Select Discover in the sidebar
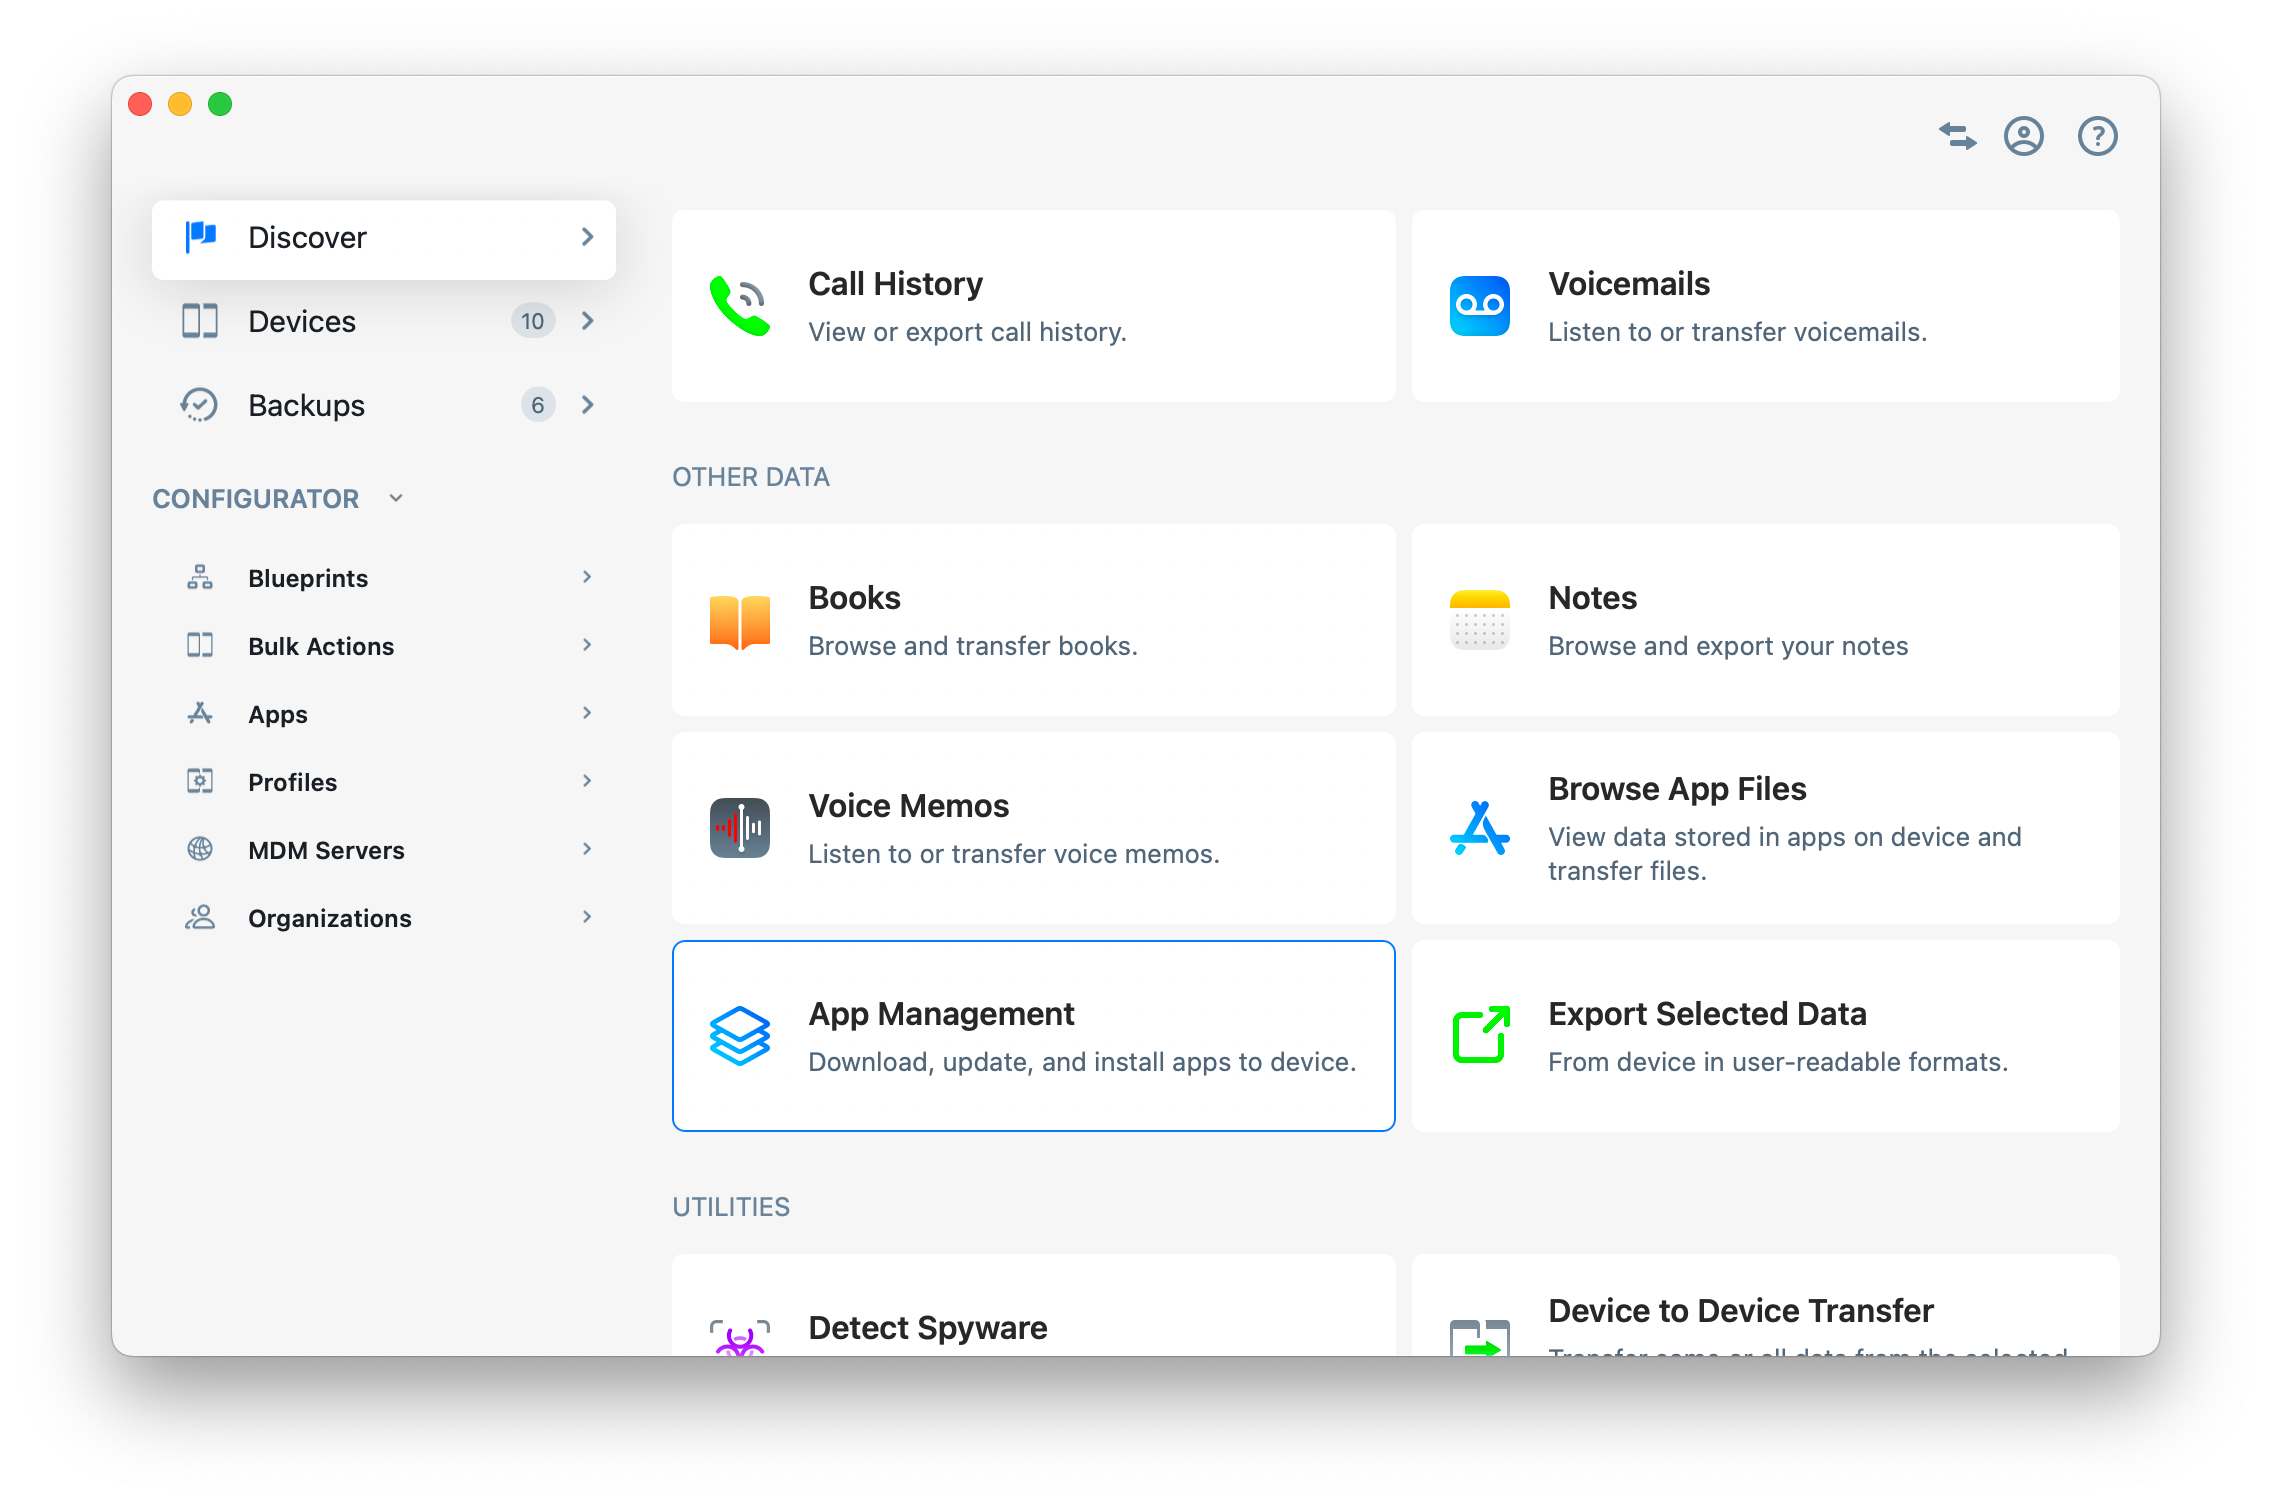2272x1504 pixels. coord(383,239)
